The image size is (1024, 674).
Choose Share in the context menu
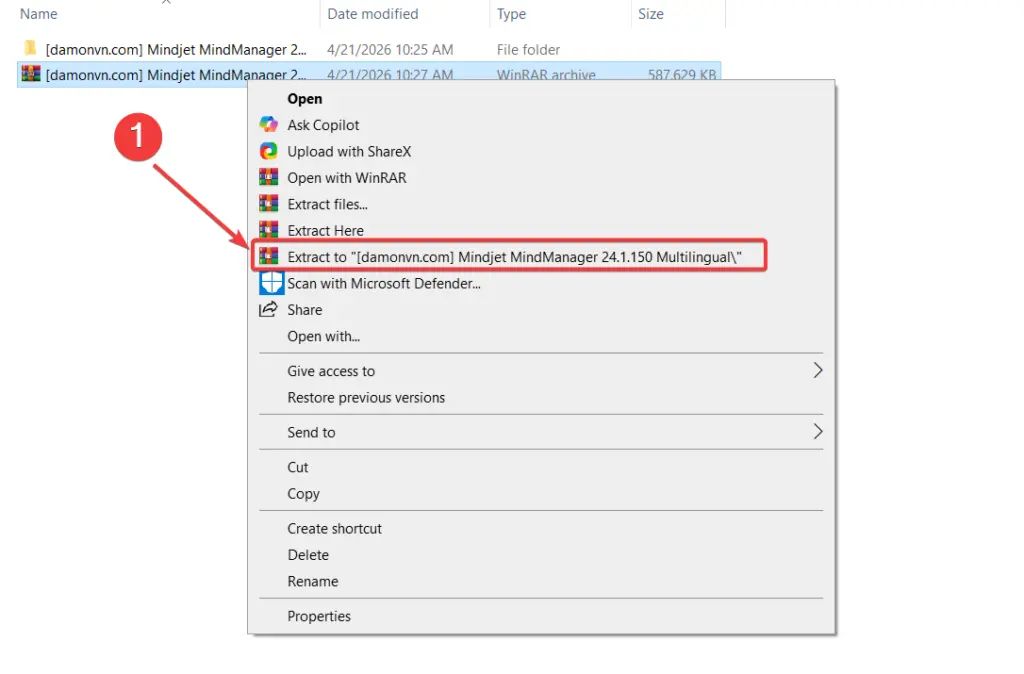[x=305, y=310]
